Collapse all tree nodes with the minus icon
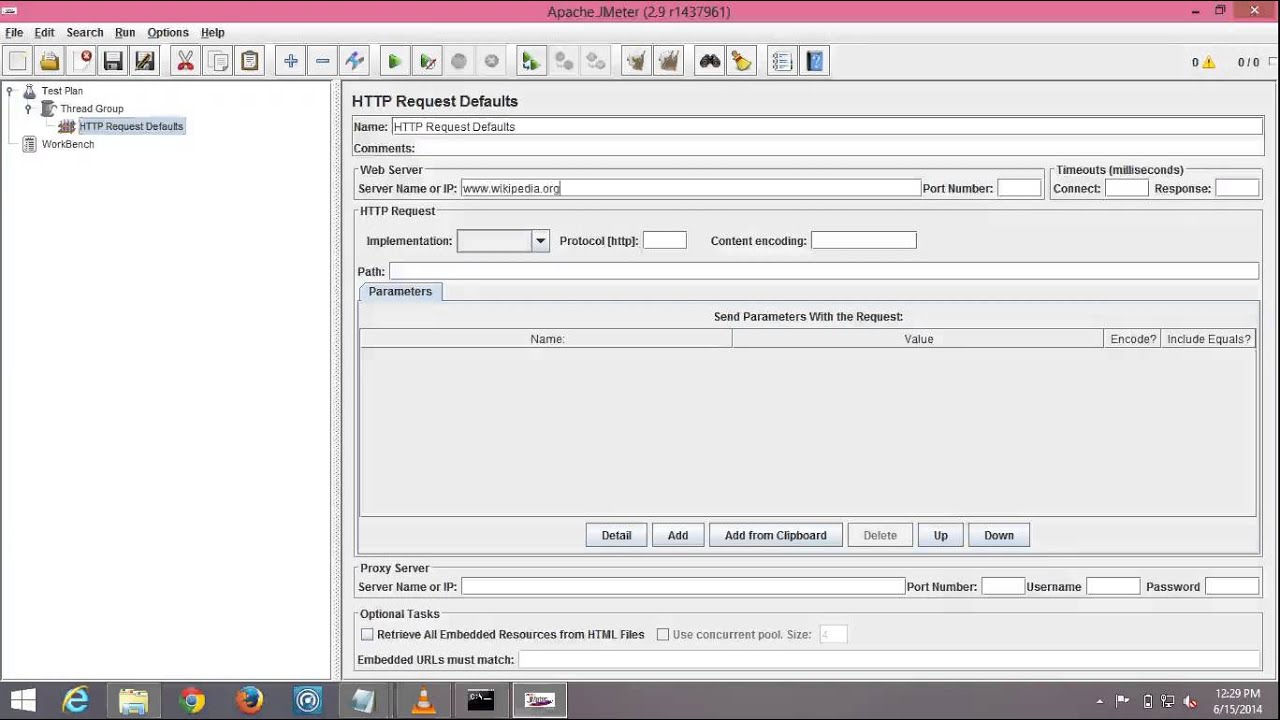This screenshot has width=1280, height=720. pyautogui.click(x=322, y=61)
